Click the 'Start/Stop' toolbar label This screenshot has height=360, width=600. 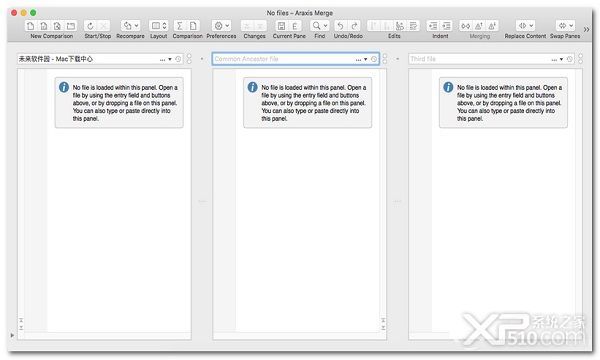pos(98,36)
